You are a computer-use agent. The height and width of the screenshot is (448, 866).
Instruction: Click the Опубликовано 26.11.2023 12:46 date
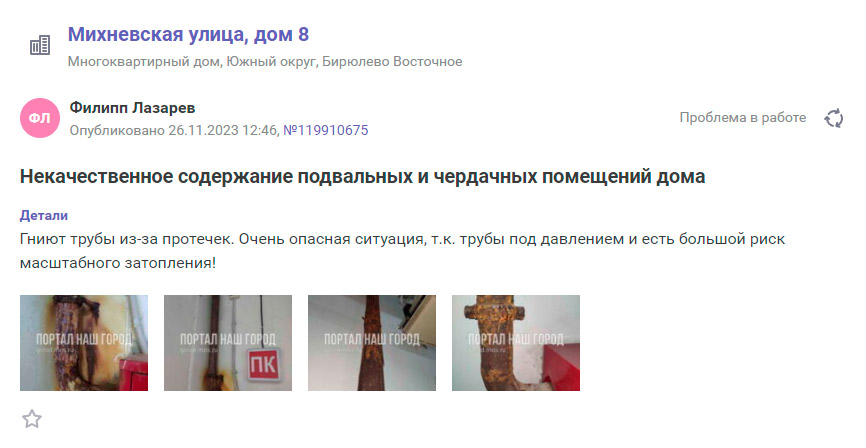point(173,130)
